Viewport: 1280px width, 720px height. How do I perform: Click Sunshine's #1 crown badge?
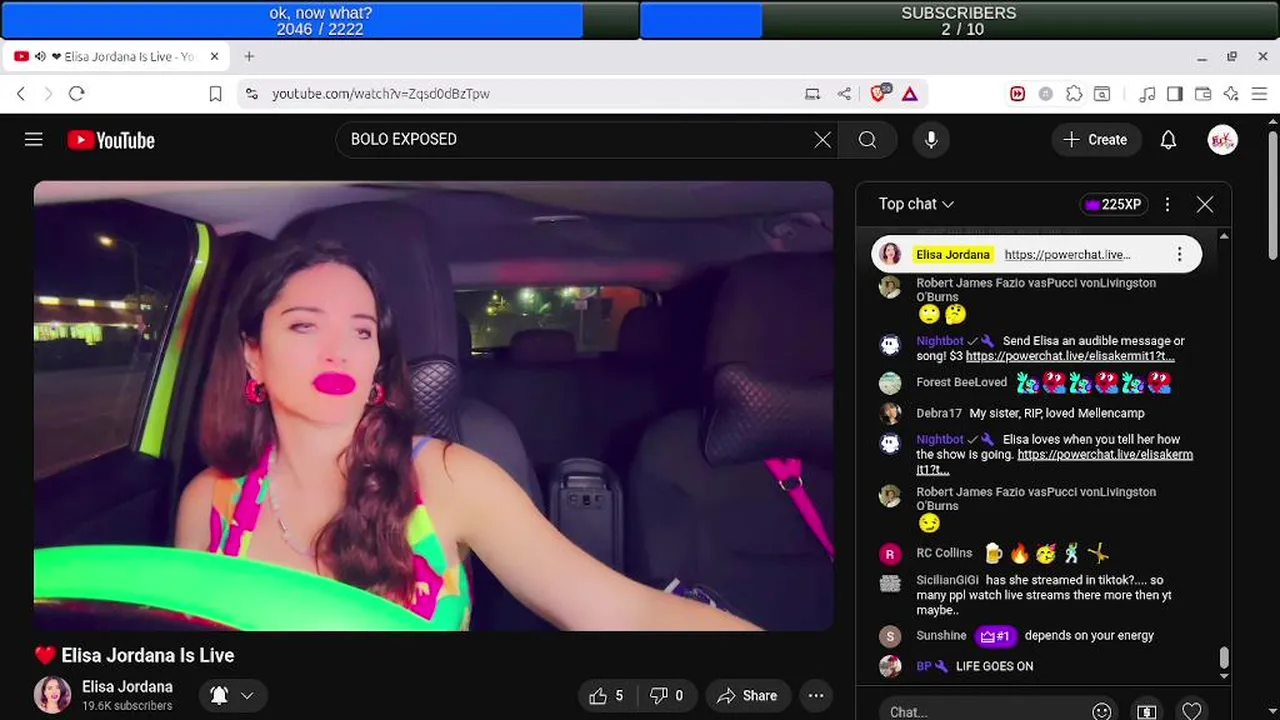(x=995, y=636)
